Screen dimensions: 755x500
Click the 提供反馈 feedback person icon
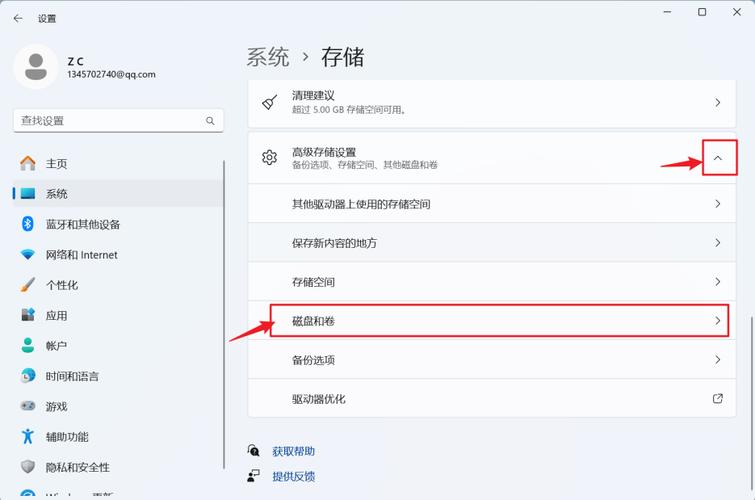(x=253, y=476)
